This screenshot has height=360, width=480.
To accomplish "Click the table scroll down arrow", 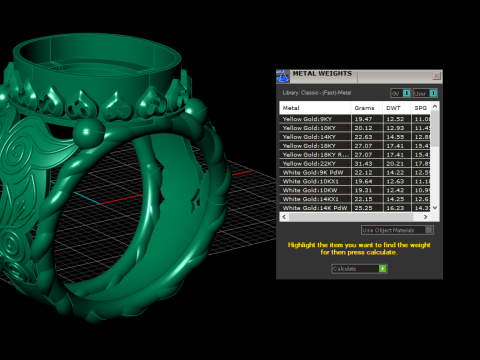I will [x=435, y=207].
